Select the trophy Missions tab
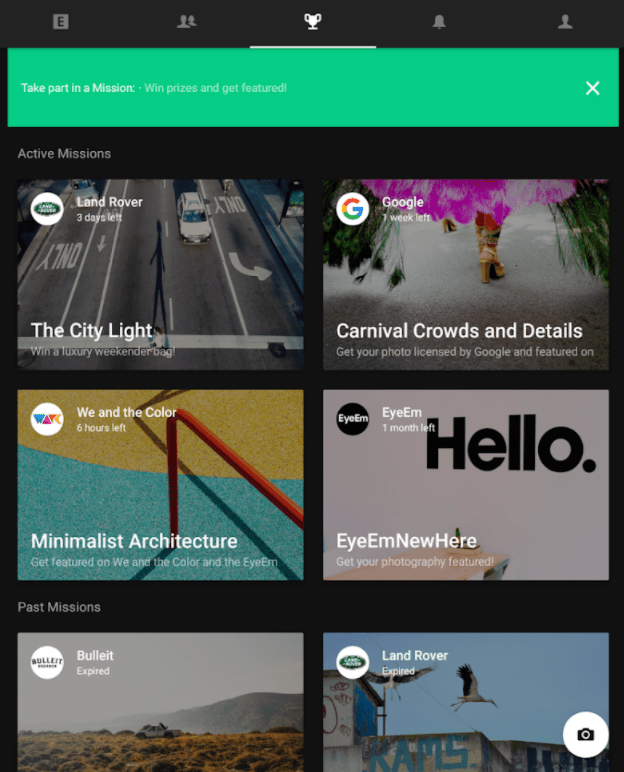624x772 pixels. 313,22
